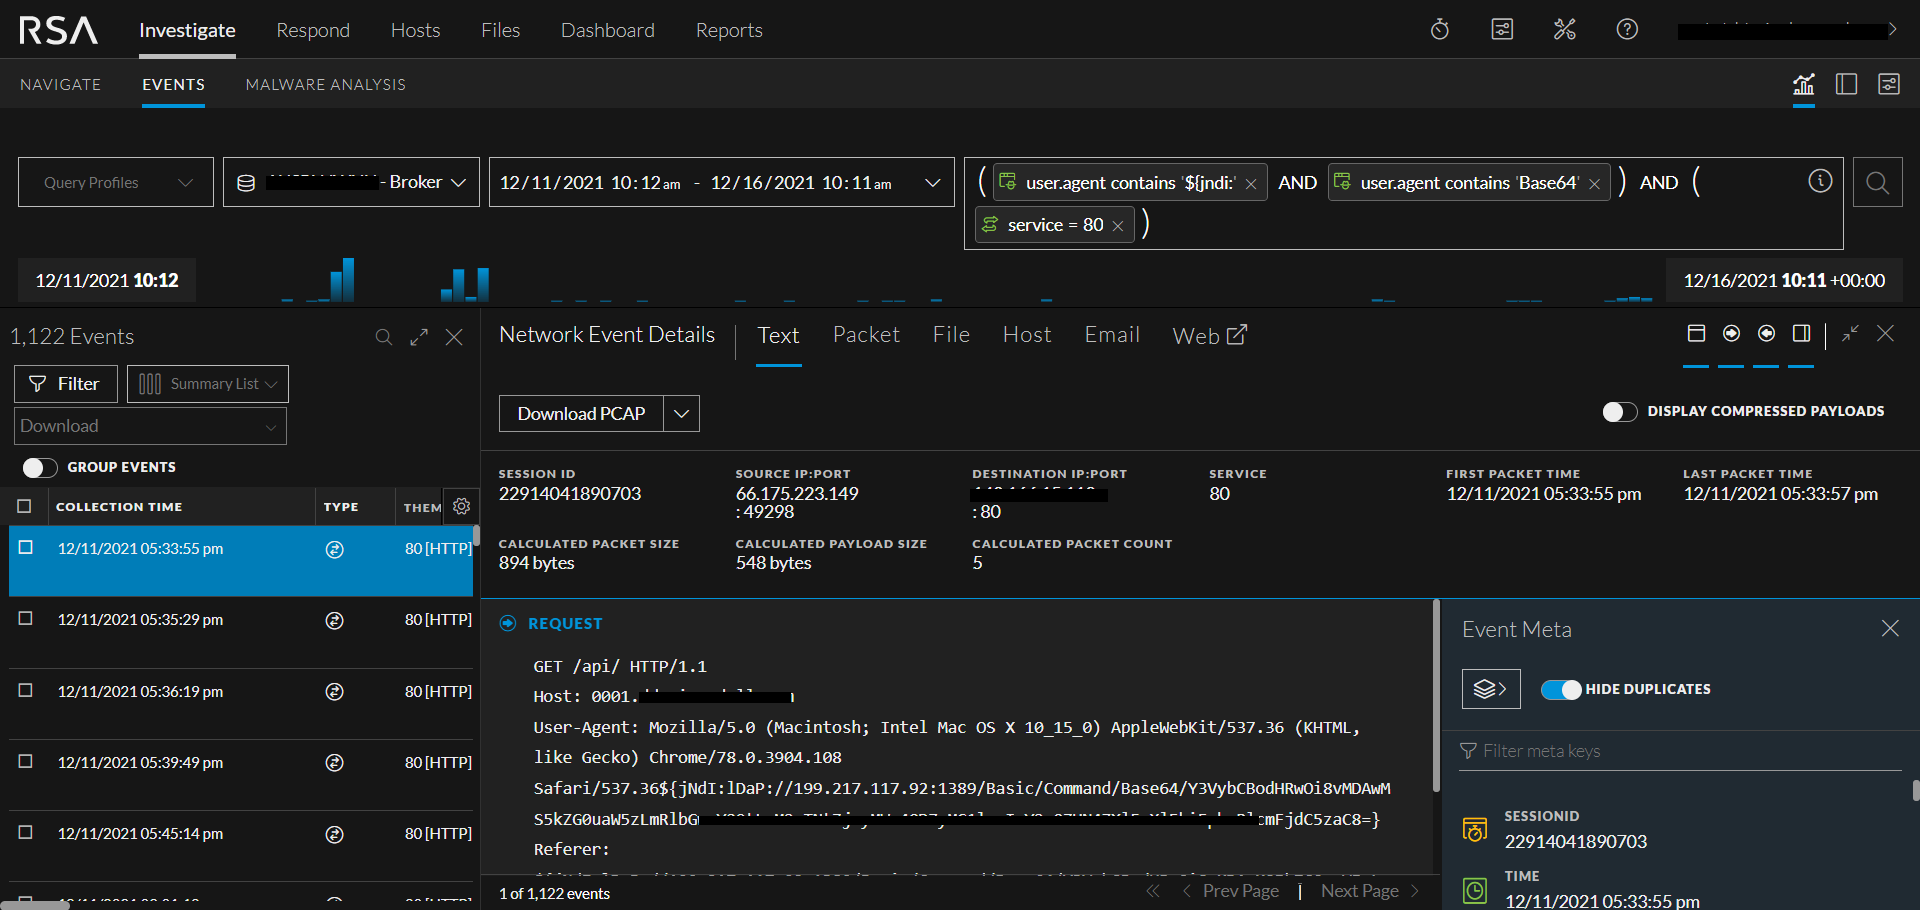Image resolution: width=1920 pixels, height=910 pixels.
Task: Click the search magnifier next to 1,122 Events
Action: click(384, 337)
